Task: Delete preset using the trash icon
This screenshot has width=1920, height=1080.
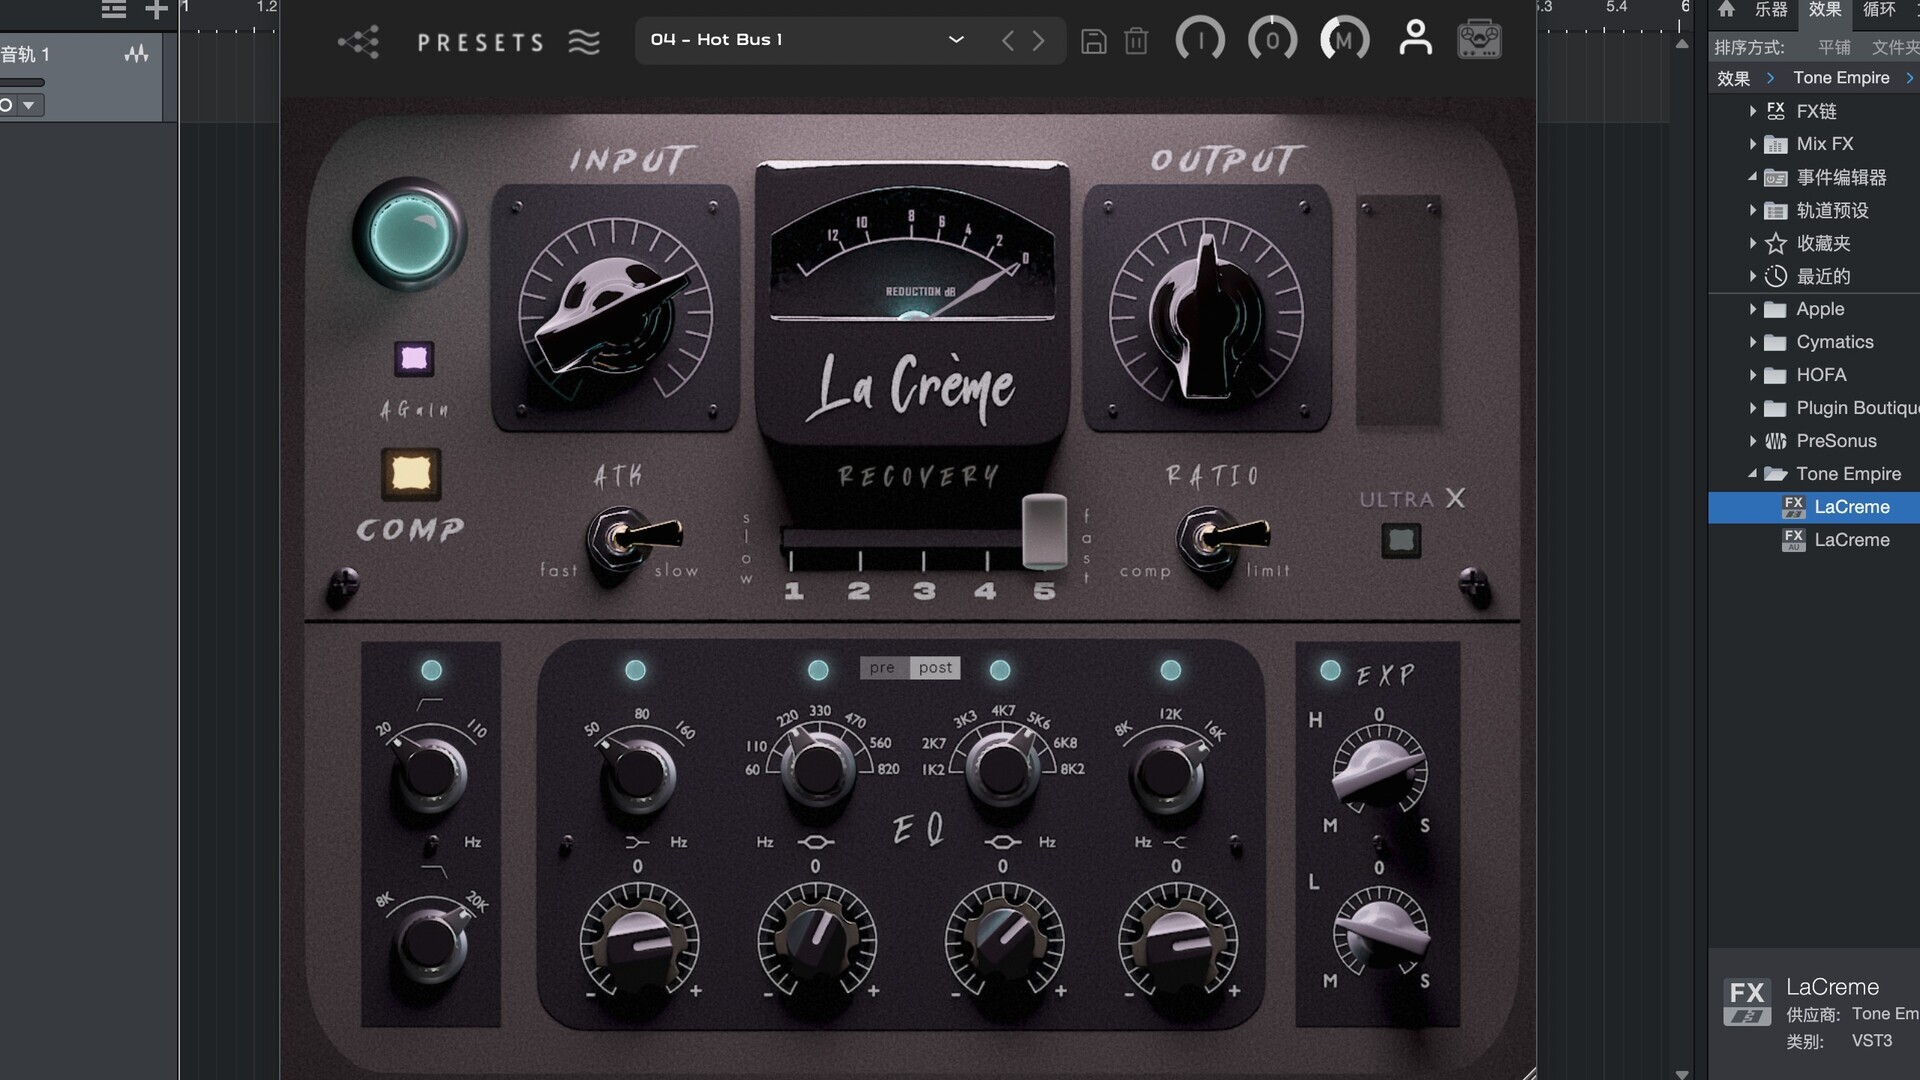Action: [1136, 41]
